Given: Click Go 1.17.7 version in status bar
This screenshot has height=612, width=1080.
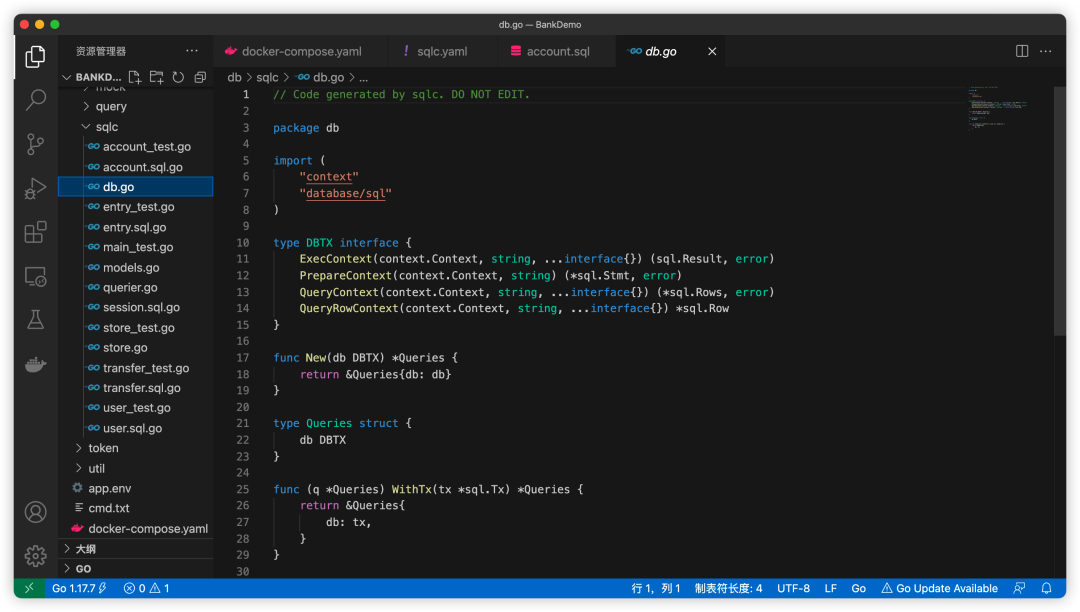Looking at the screenshot, I should click(79, 589).
